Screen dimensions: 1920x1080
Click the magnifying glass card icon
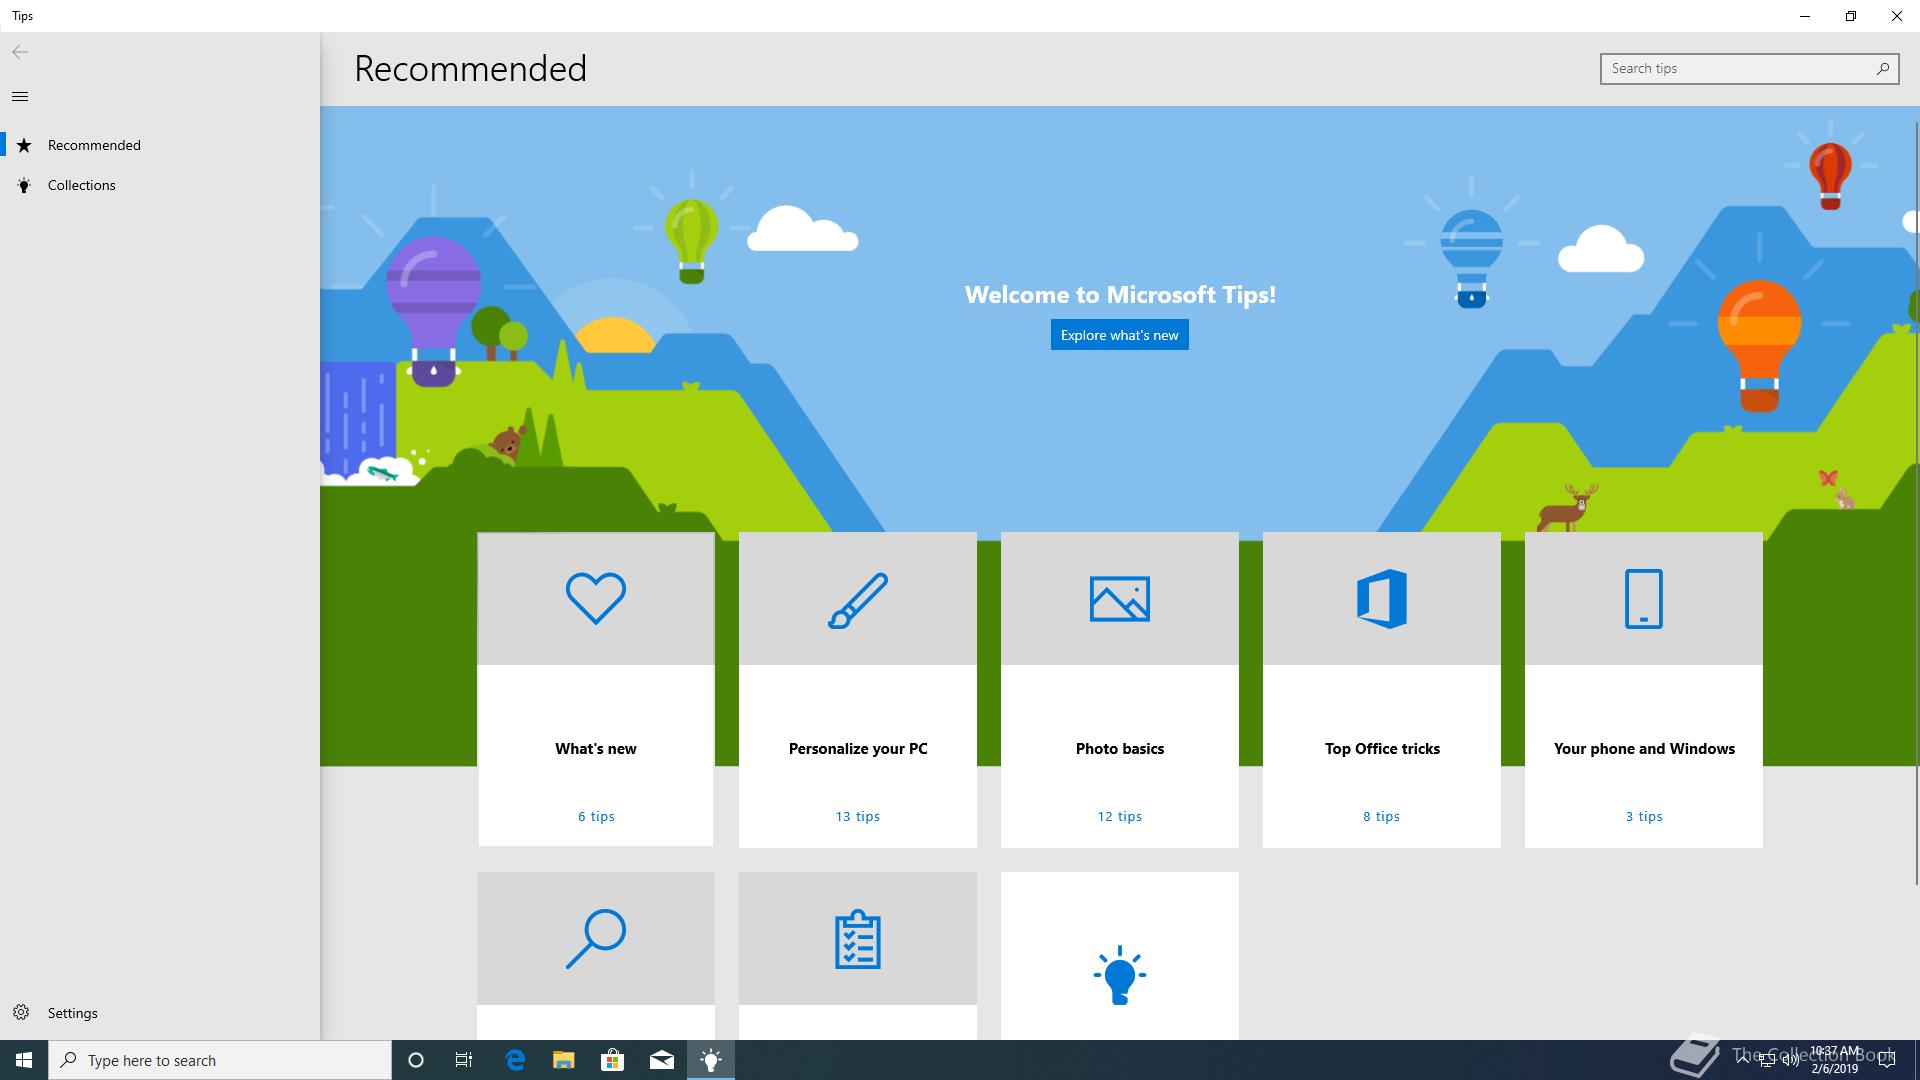[596, 938]
